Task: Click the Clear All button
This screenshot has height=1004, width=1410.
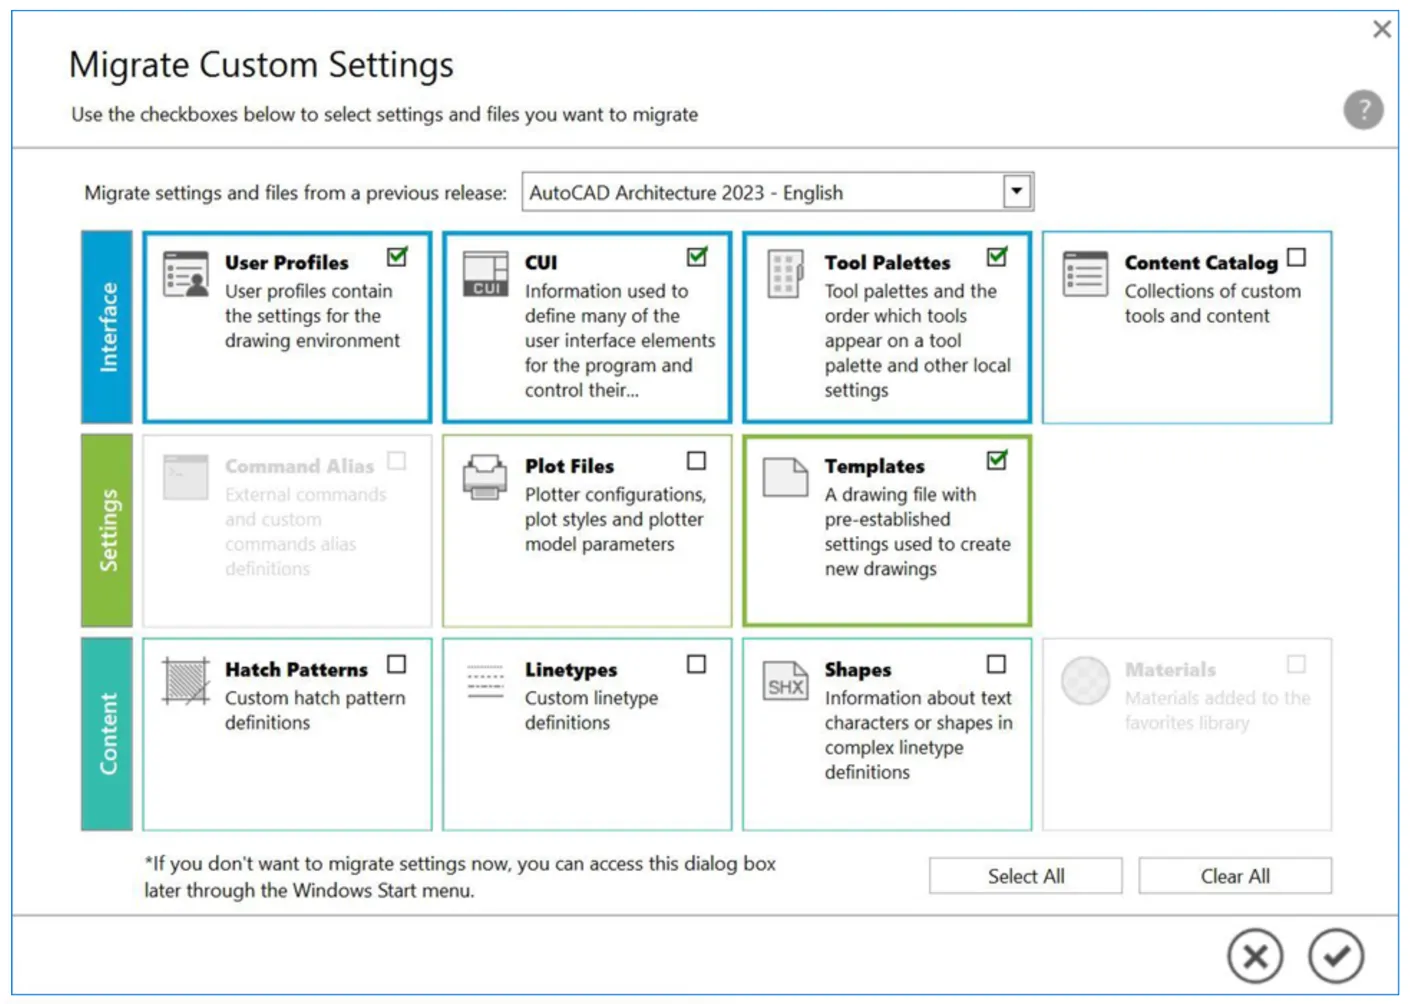Action: [x=1235, y=875]
